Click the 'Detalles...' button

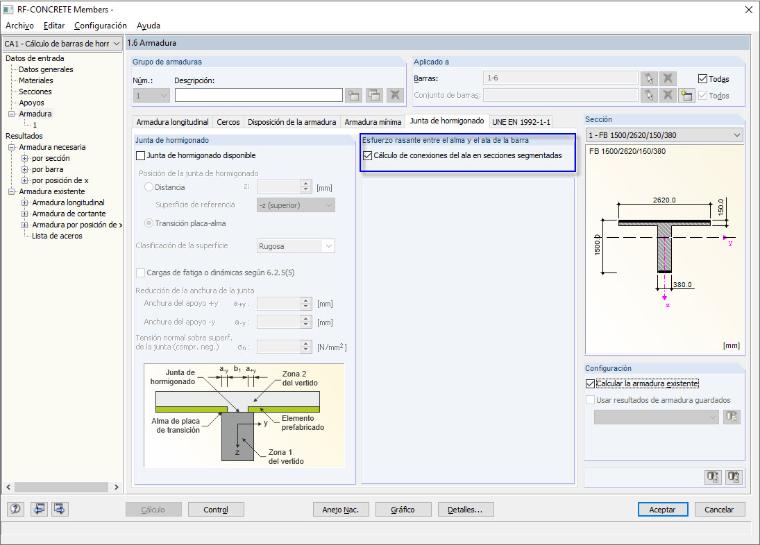(465, 510)
